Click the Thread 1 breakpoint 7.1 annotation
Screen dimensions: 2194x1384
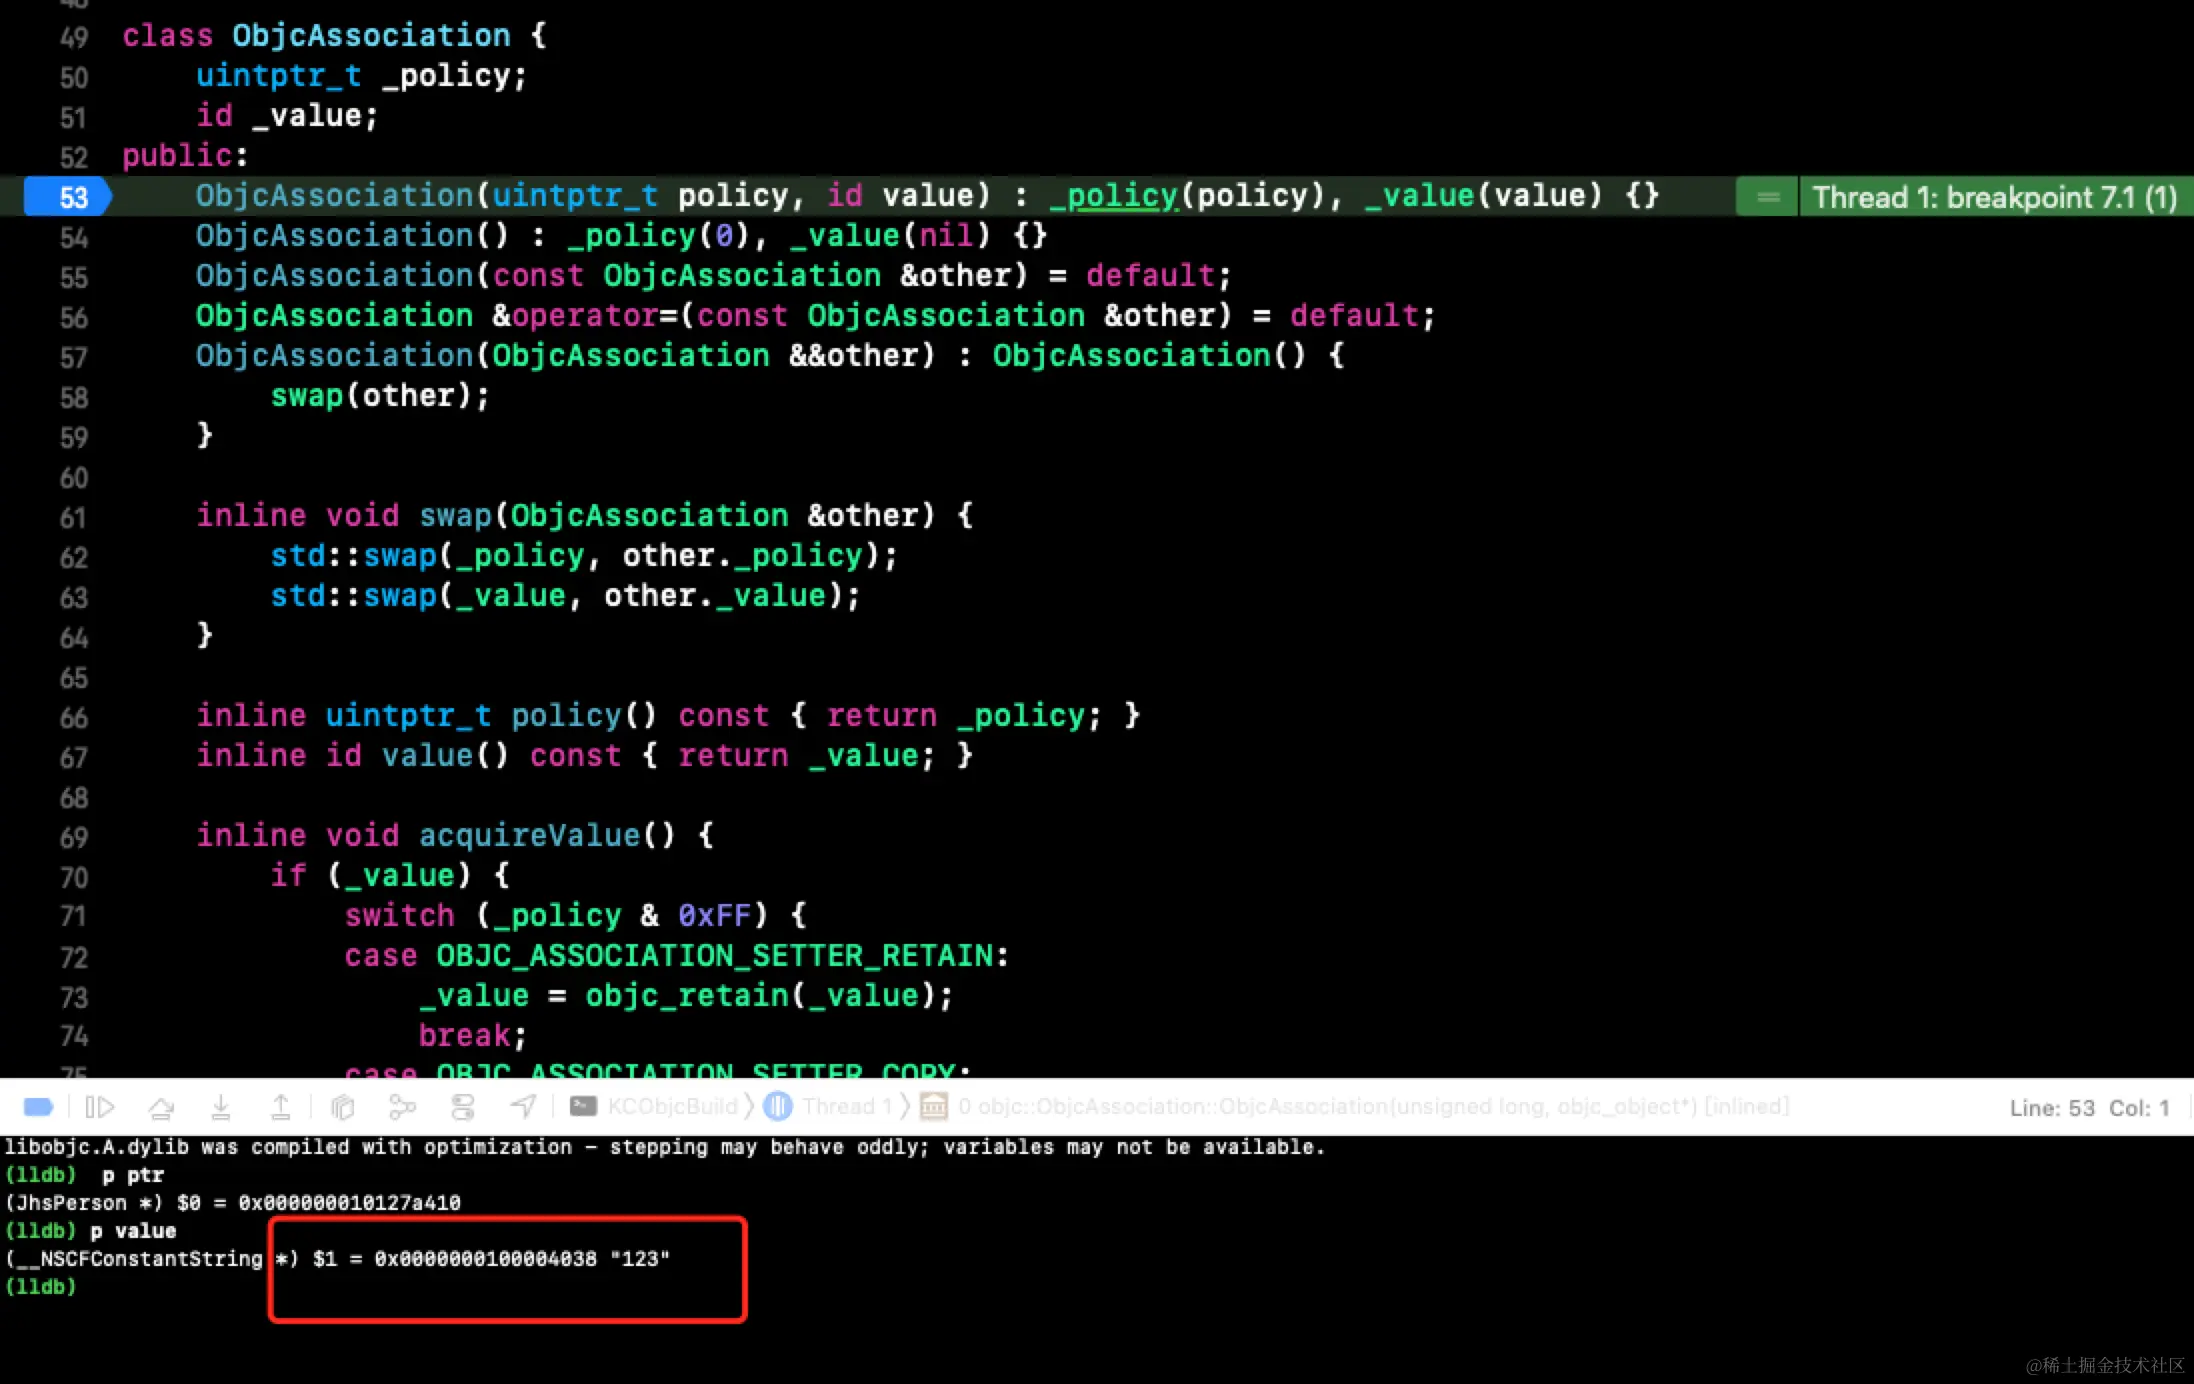(x=1993, y=197)
